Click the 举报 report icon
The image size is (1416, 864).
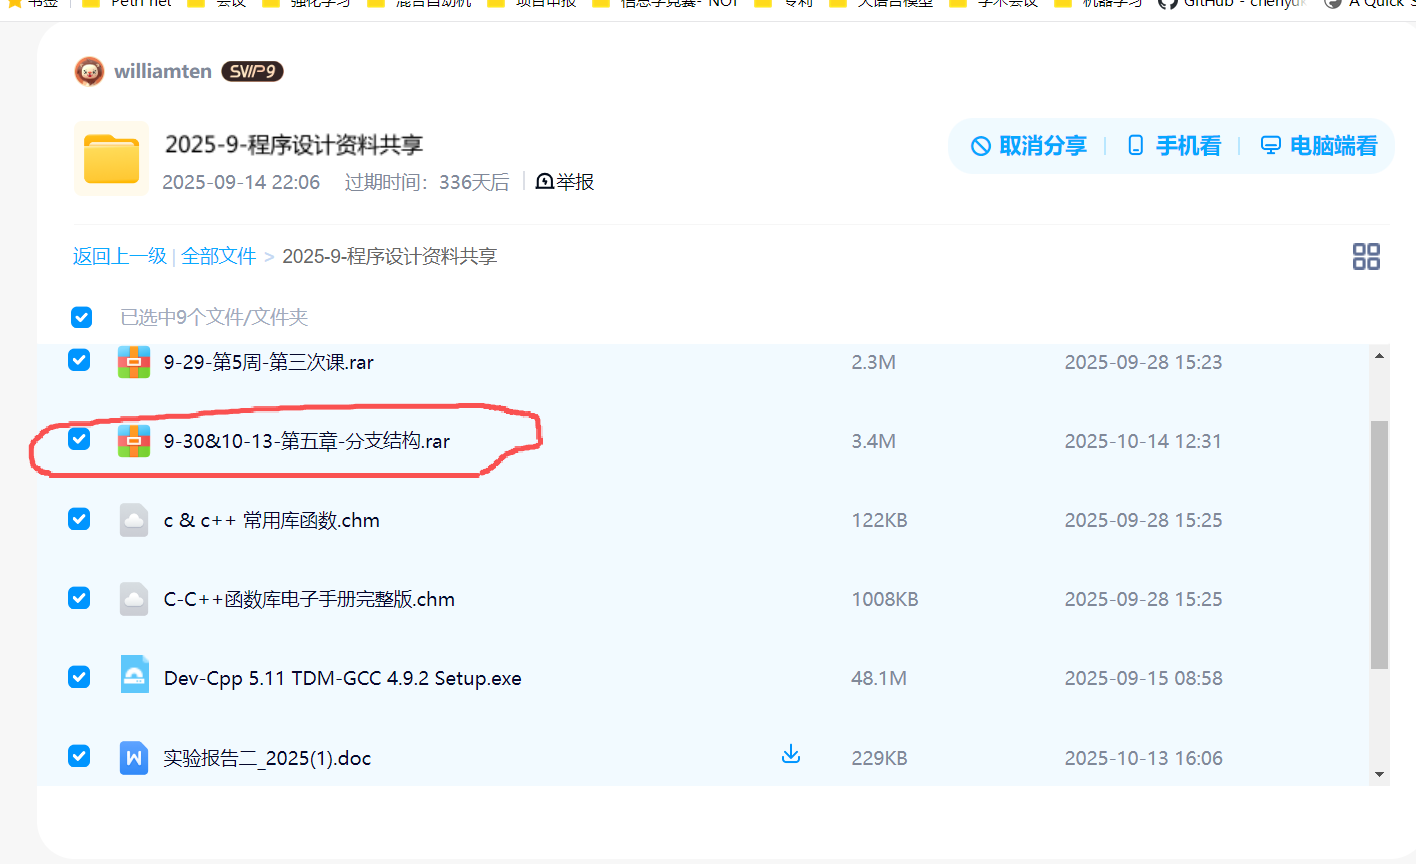point(546,181)
